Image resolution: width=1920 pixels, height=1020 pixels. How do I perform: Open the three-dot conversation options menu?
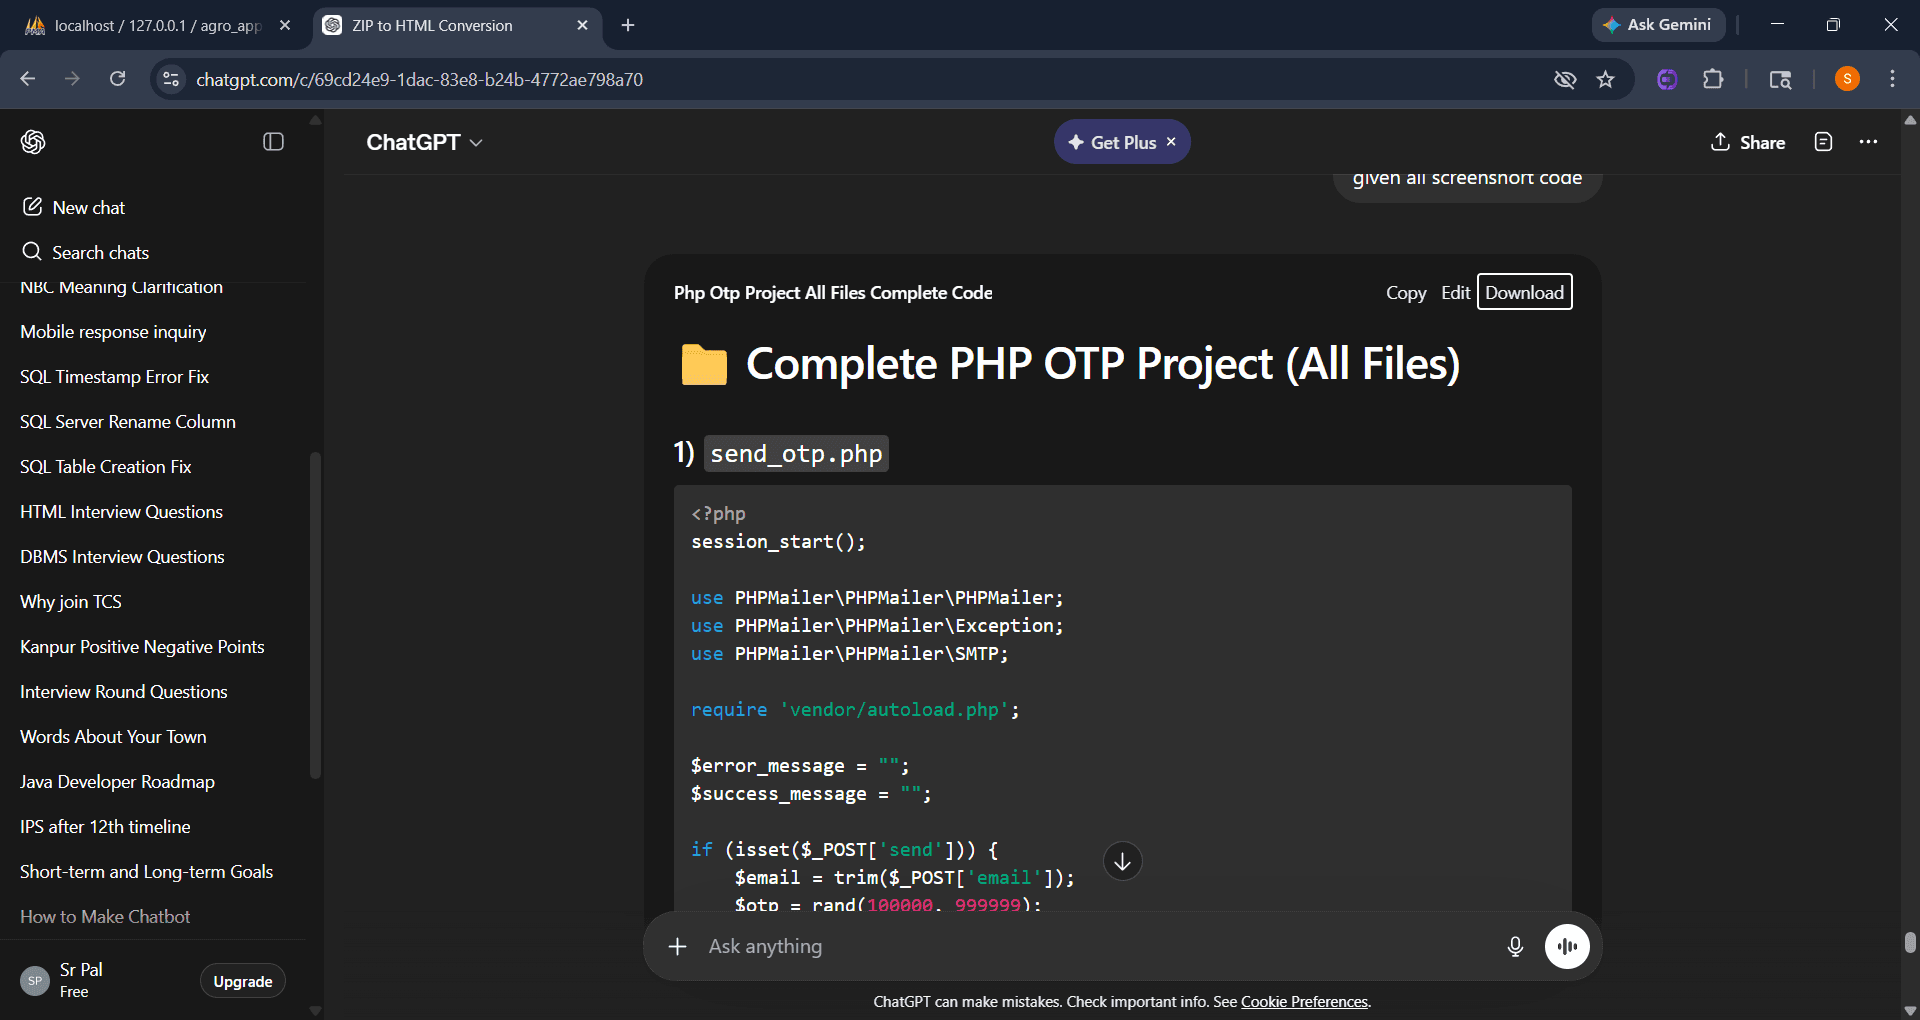tap(1868, 142)
